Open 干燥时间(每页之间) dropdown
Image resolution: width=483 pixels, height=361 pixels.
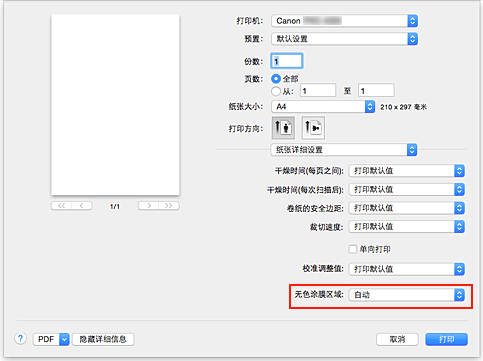(x=407, y=171)
